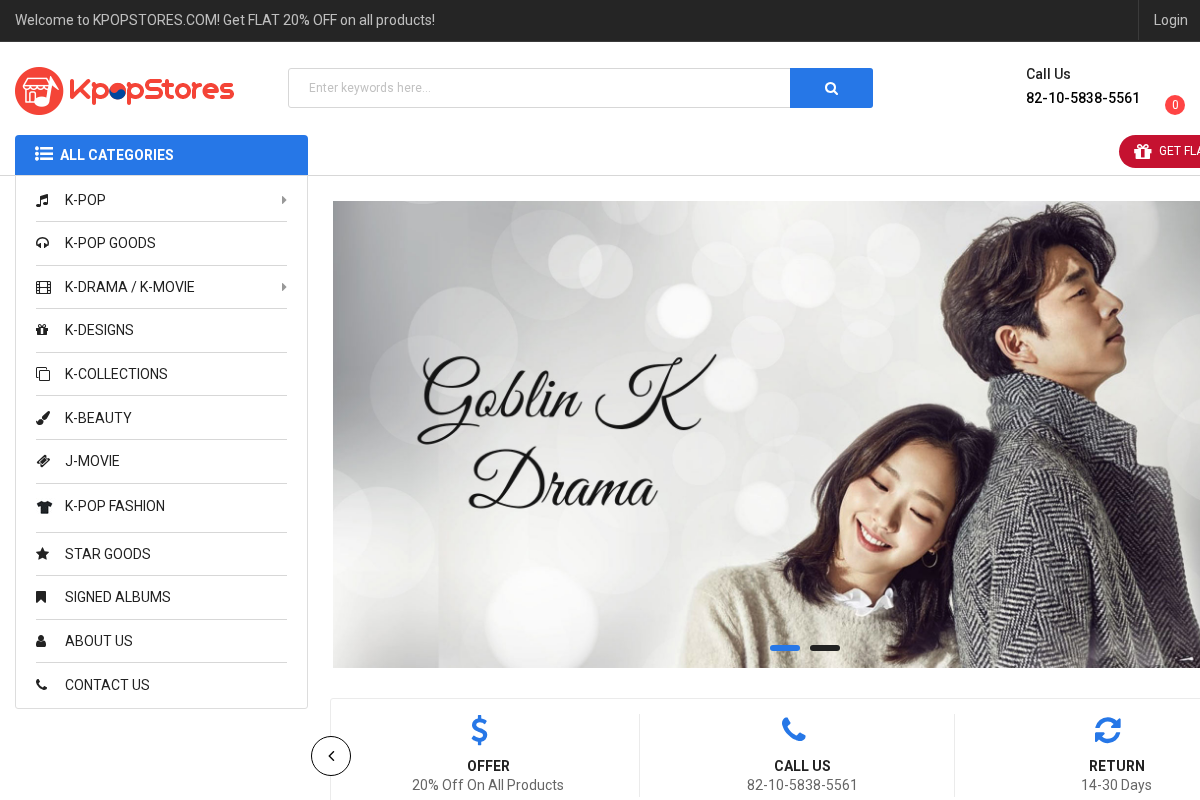Click the headphones icon next to K-POP GOODS
Screen dimensions: 1200x800
pyautogui.click(x=43, y=243)
